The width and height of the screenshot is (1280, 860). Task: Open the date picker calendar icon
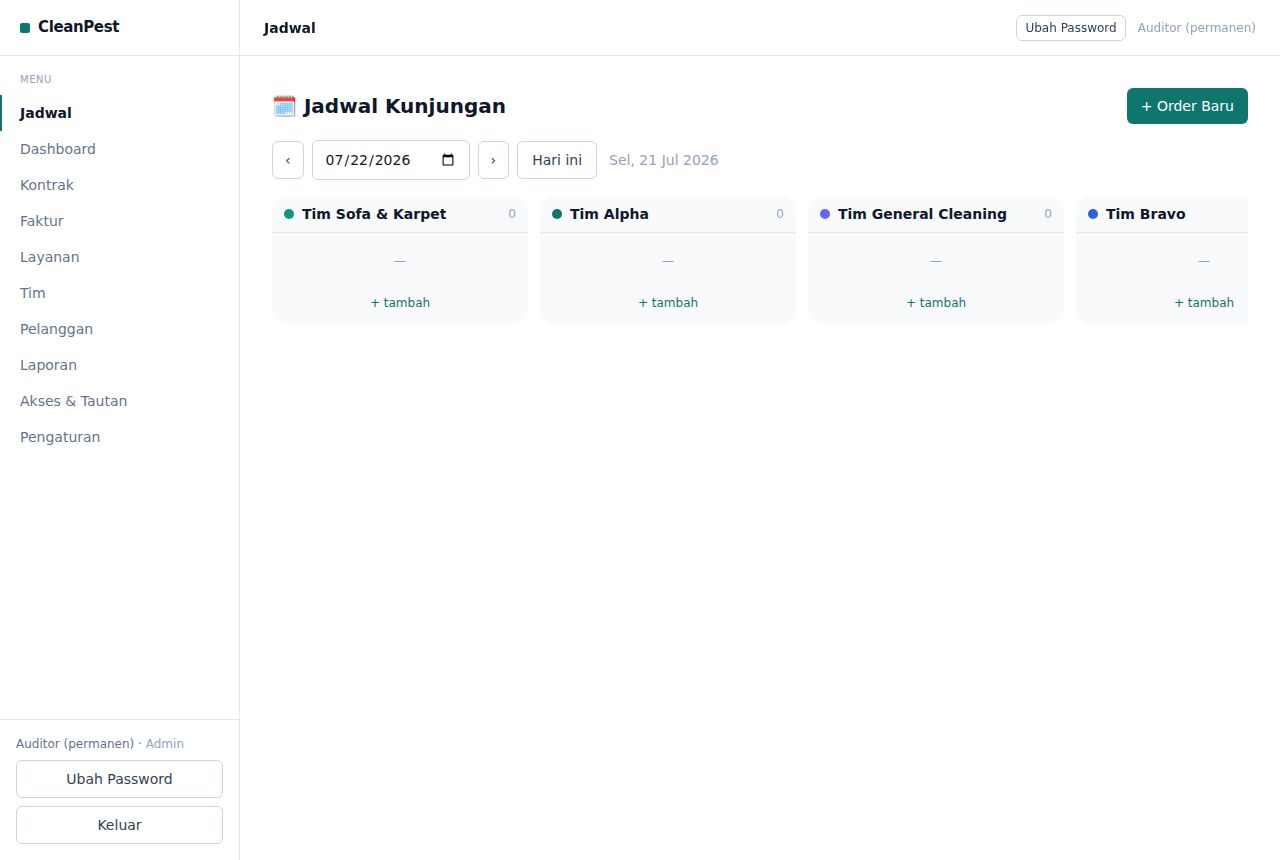tap(448, 160)
